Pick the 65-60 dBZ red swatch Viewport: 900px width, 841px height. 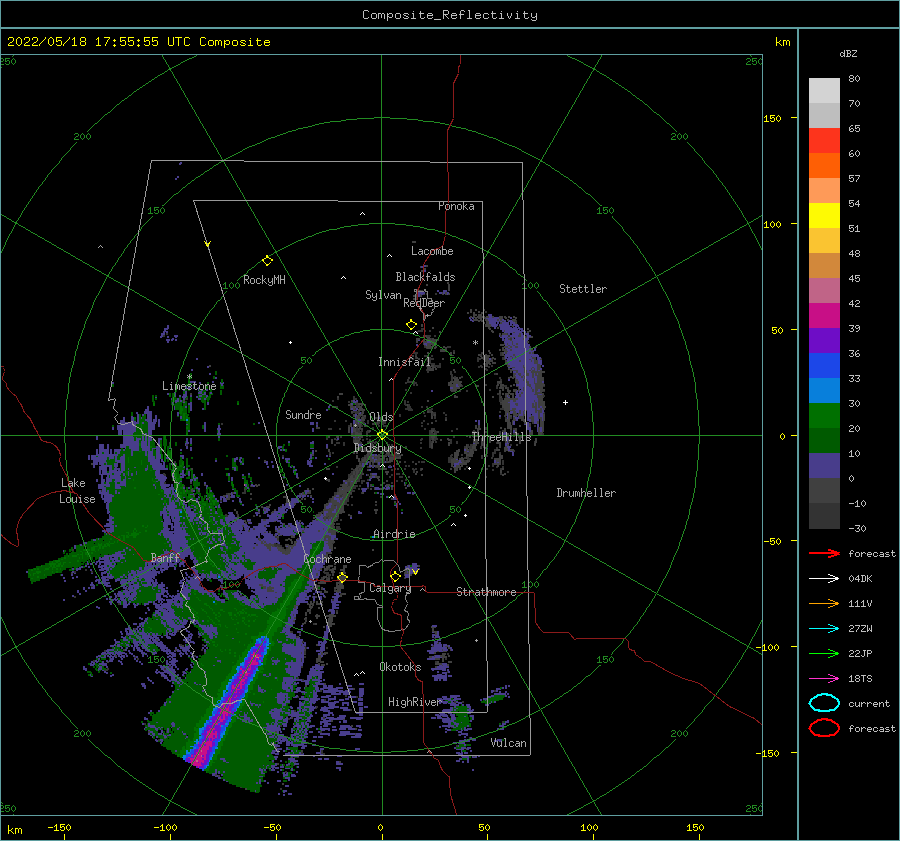(824, 141)
